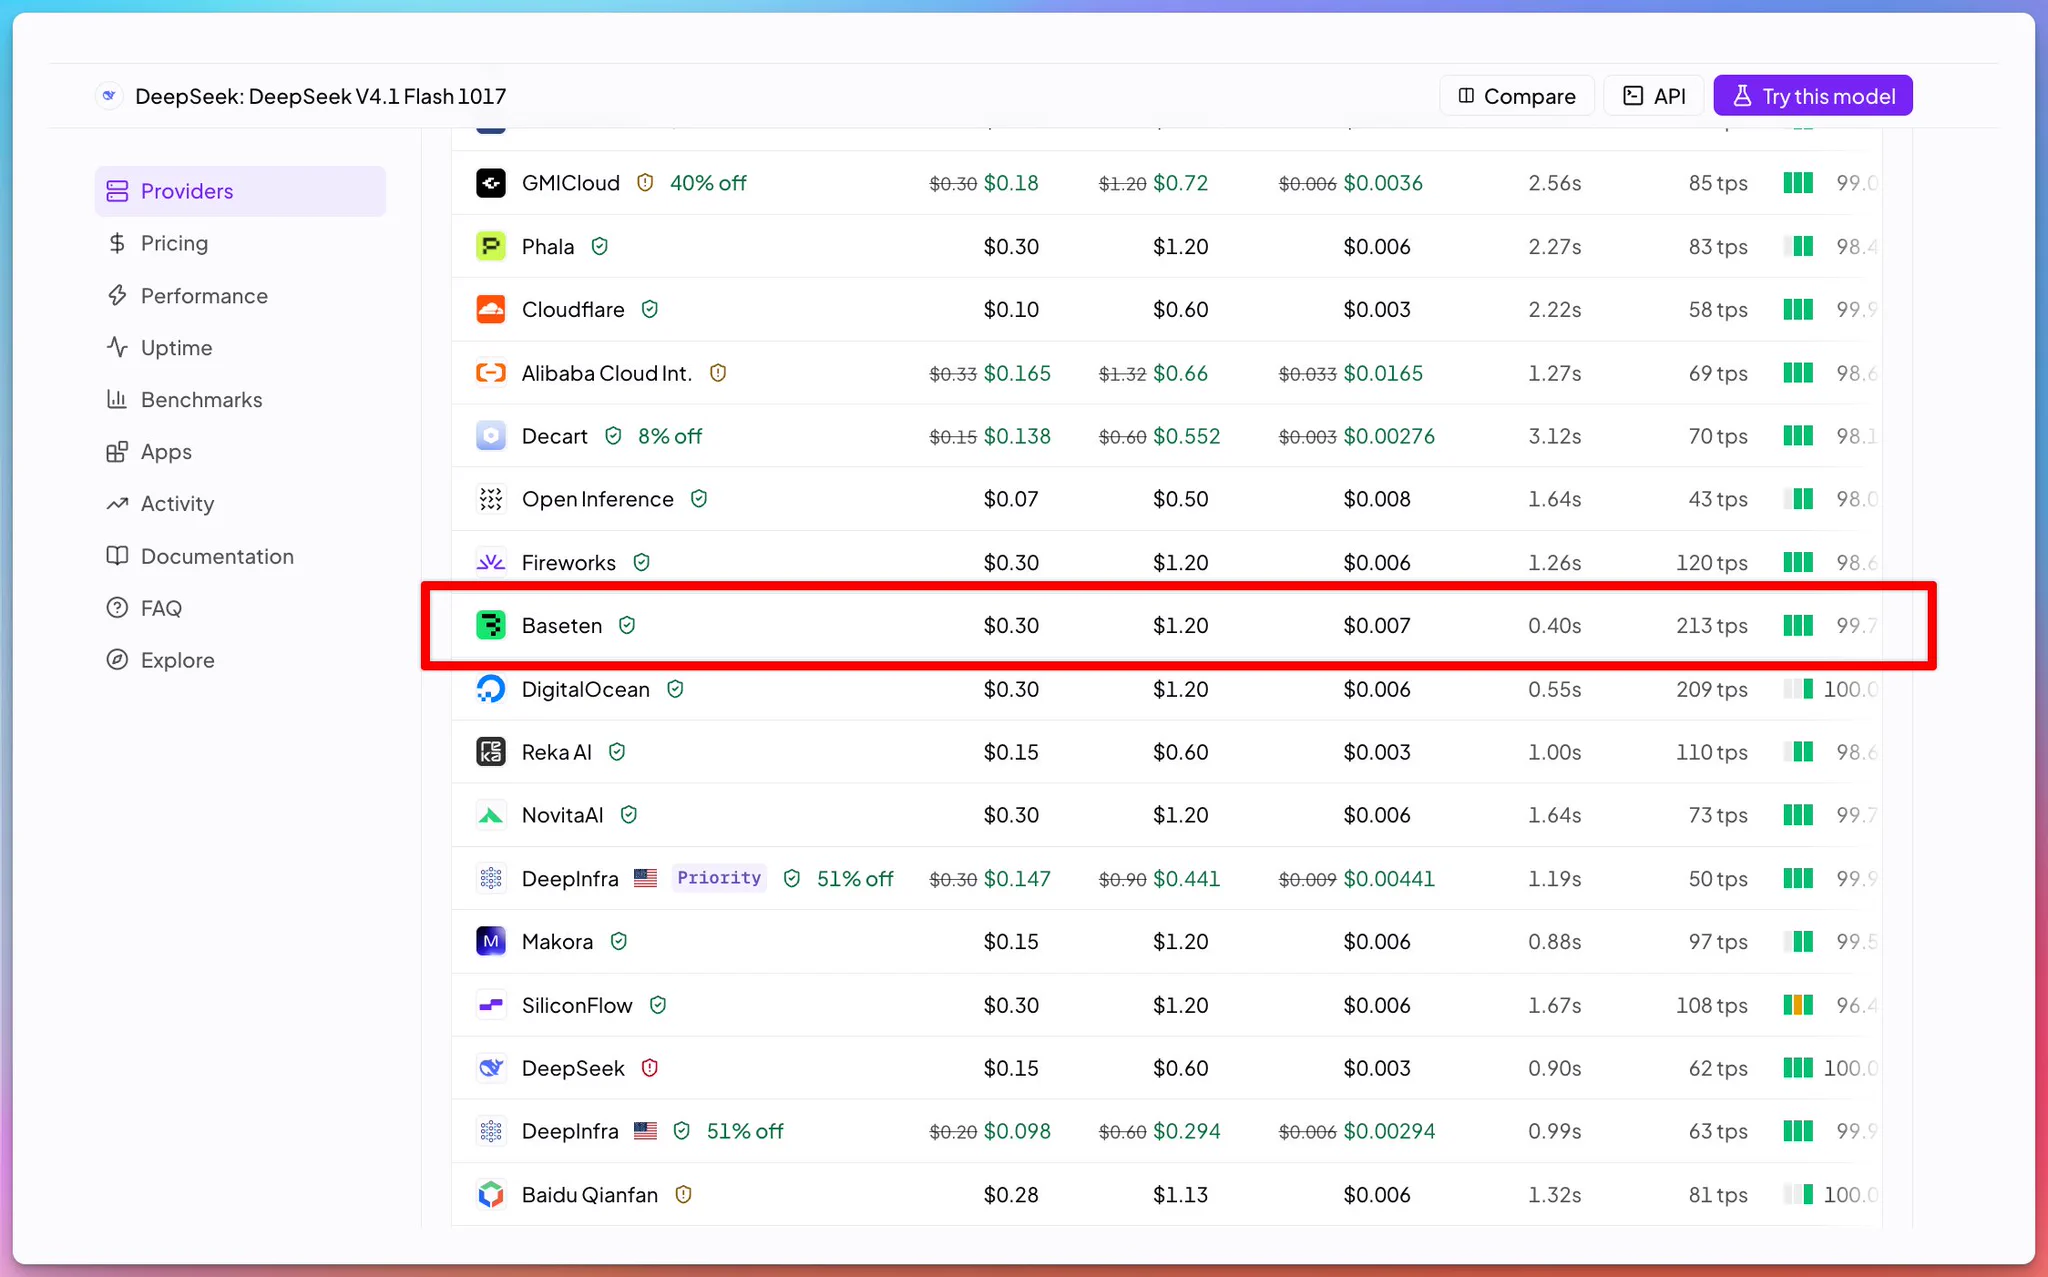Viewport: 2048px width, 1277px height.
Task: Click the Decart provider logo
Action: [490, 436]
